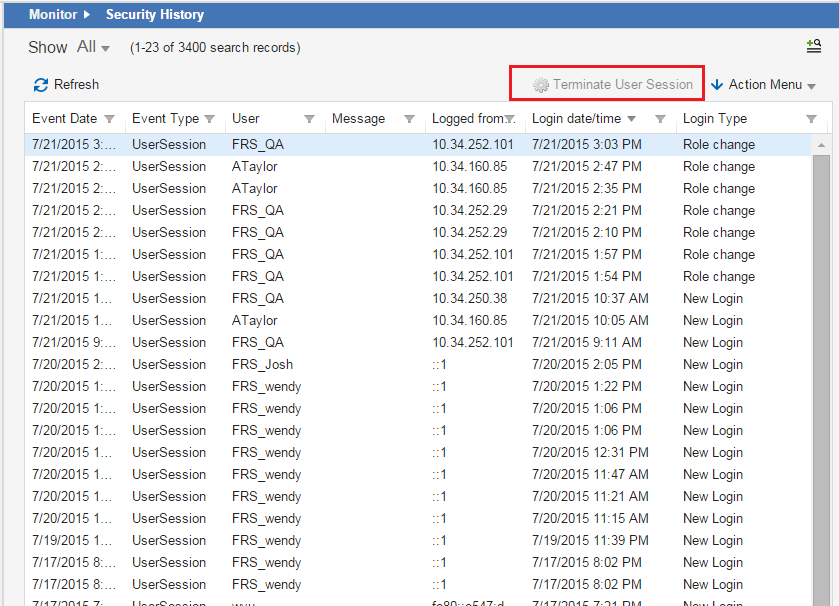Click the arrow after Monitor in the breadcrumb
The image size is (839, 606).
coord(88,14)
